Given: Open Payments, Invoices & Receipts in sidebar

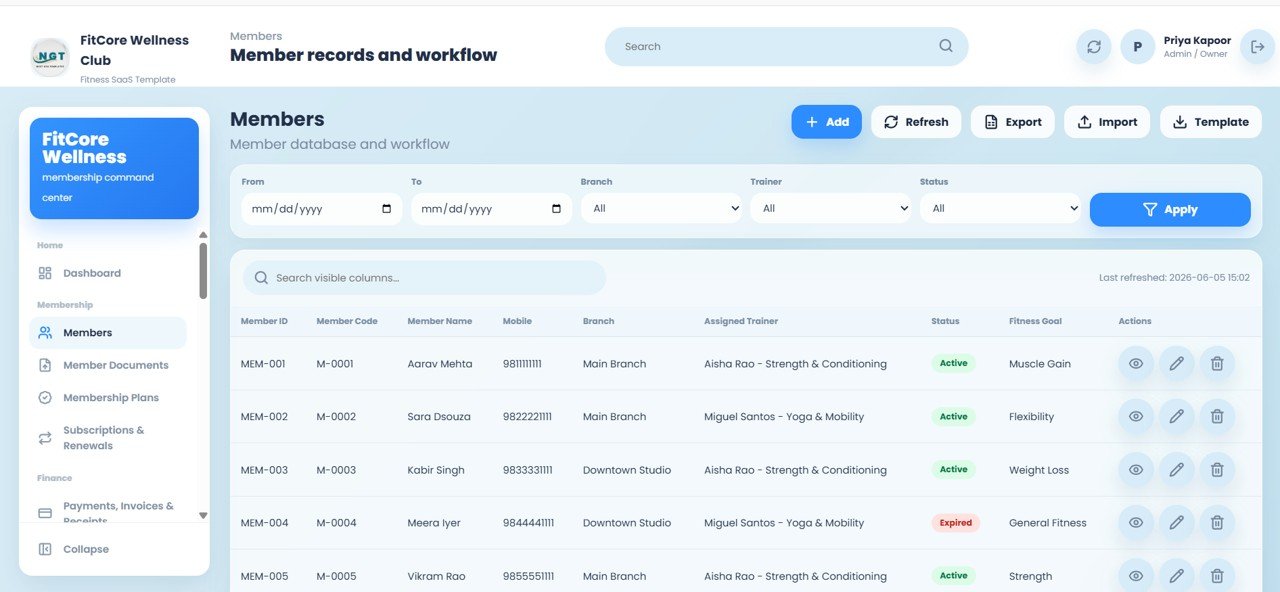Looking at the screenshot, I should [108, 512].
